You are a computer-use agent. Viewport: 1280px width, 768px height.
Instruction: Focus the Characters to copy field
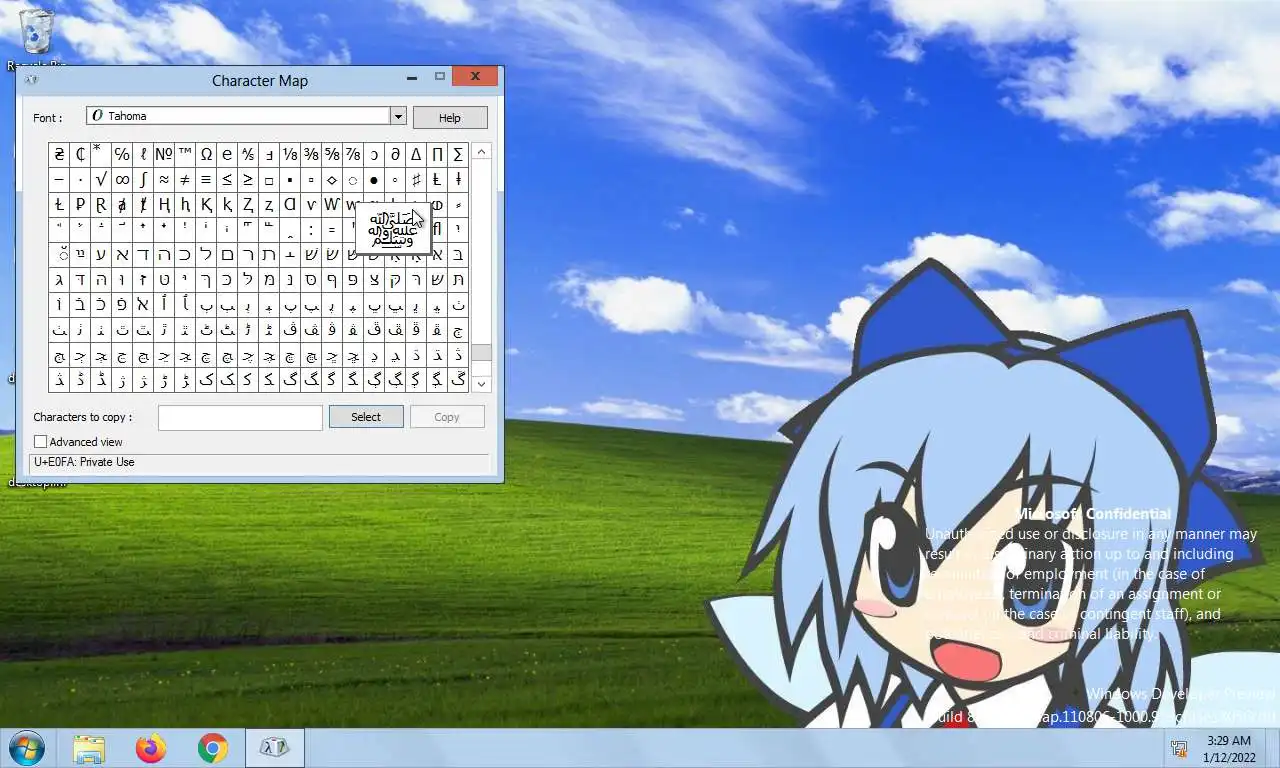click(x=240, y=417)
